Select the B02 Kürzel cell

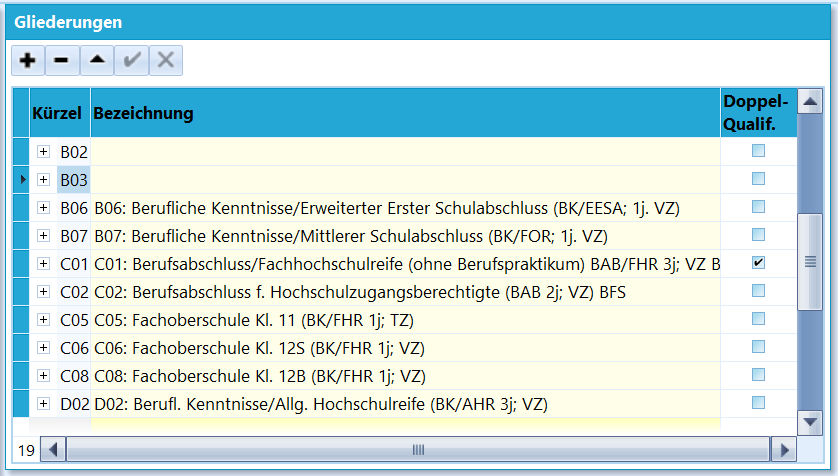(74, 152)
